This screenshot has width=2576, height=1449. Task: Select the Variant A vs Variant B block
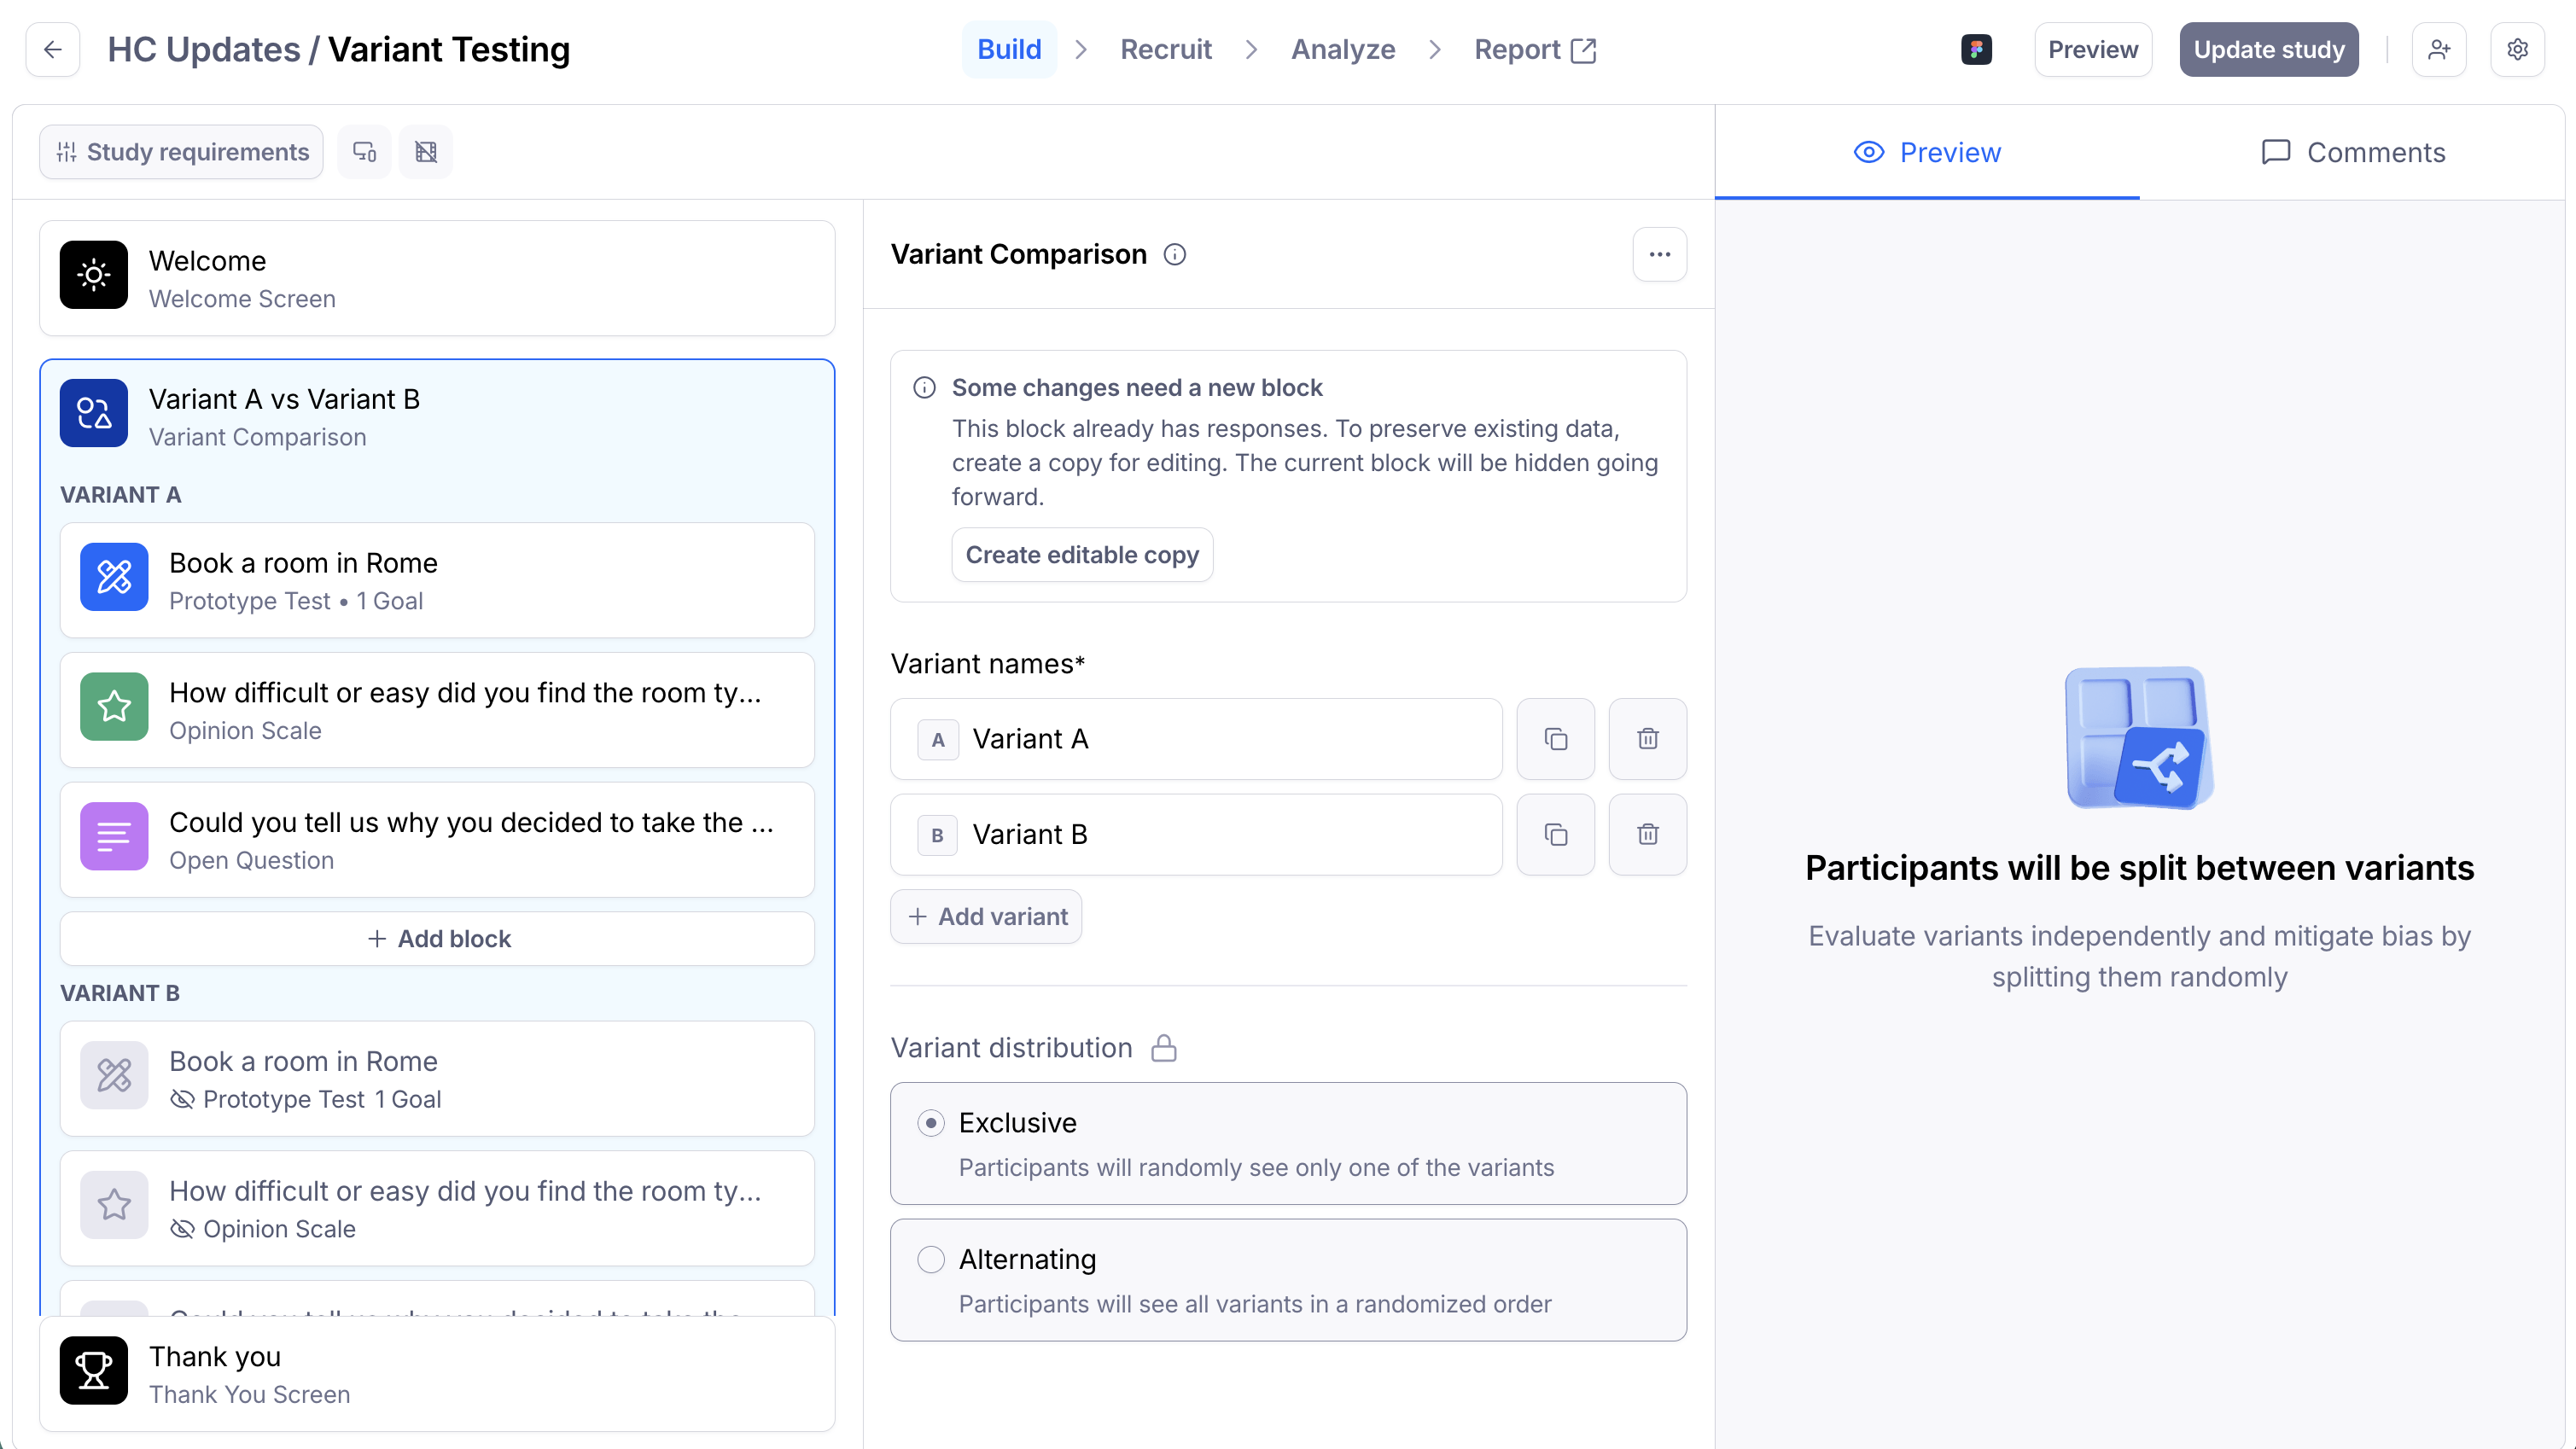pos(437,415)
